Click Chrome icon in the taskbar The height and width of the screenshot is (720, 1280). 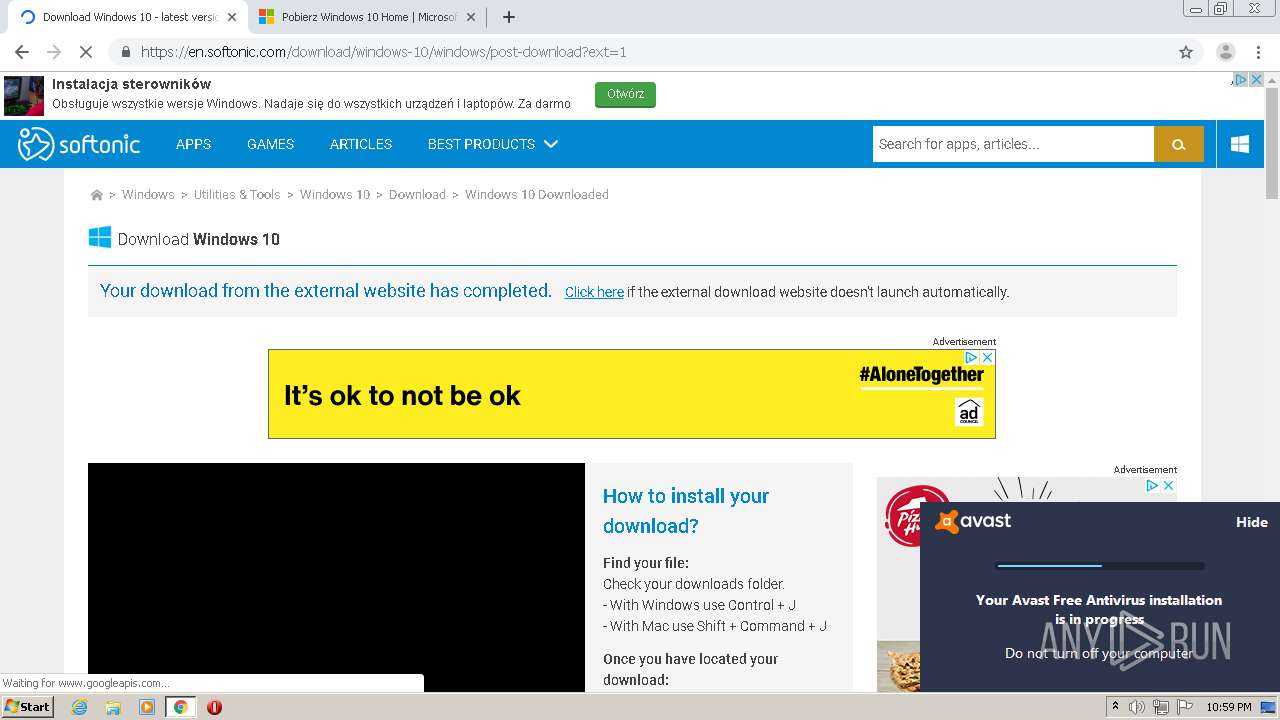coord(180,707)
